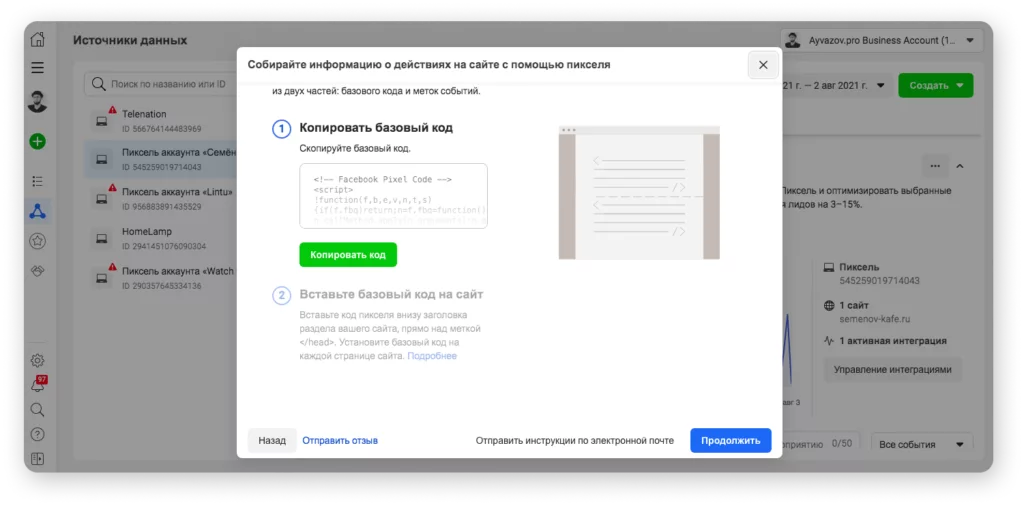Open the help question mark icon

point(38,434)
